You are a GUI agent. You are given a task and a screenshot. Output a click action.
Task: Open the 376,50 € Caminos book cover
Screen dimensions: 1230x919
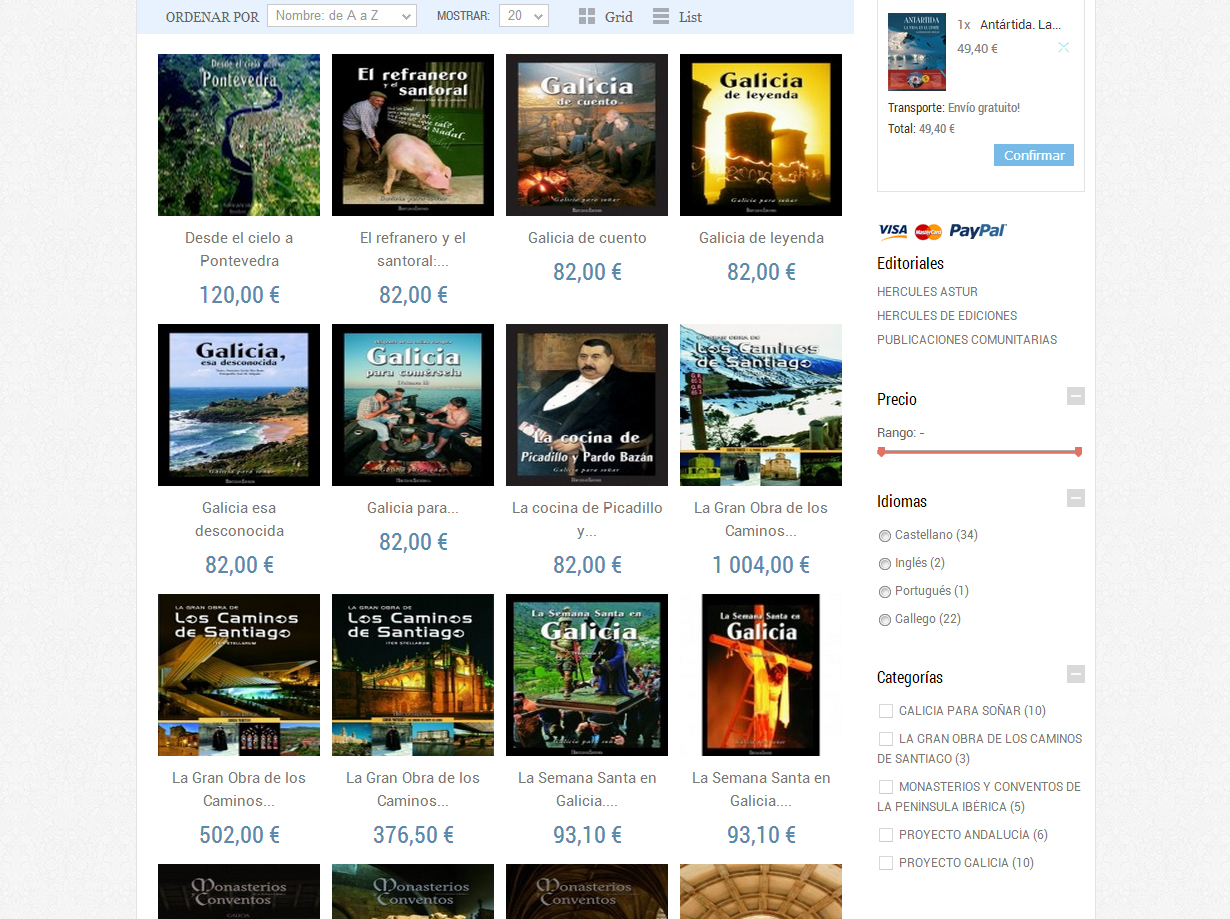pyautogui.click(x=413, y=675)
